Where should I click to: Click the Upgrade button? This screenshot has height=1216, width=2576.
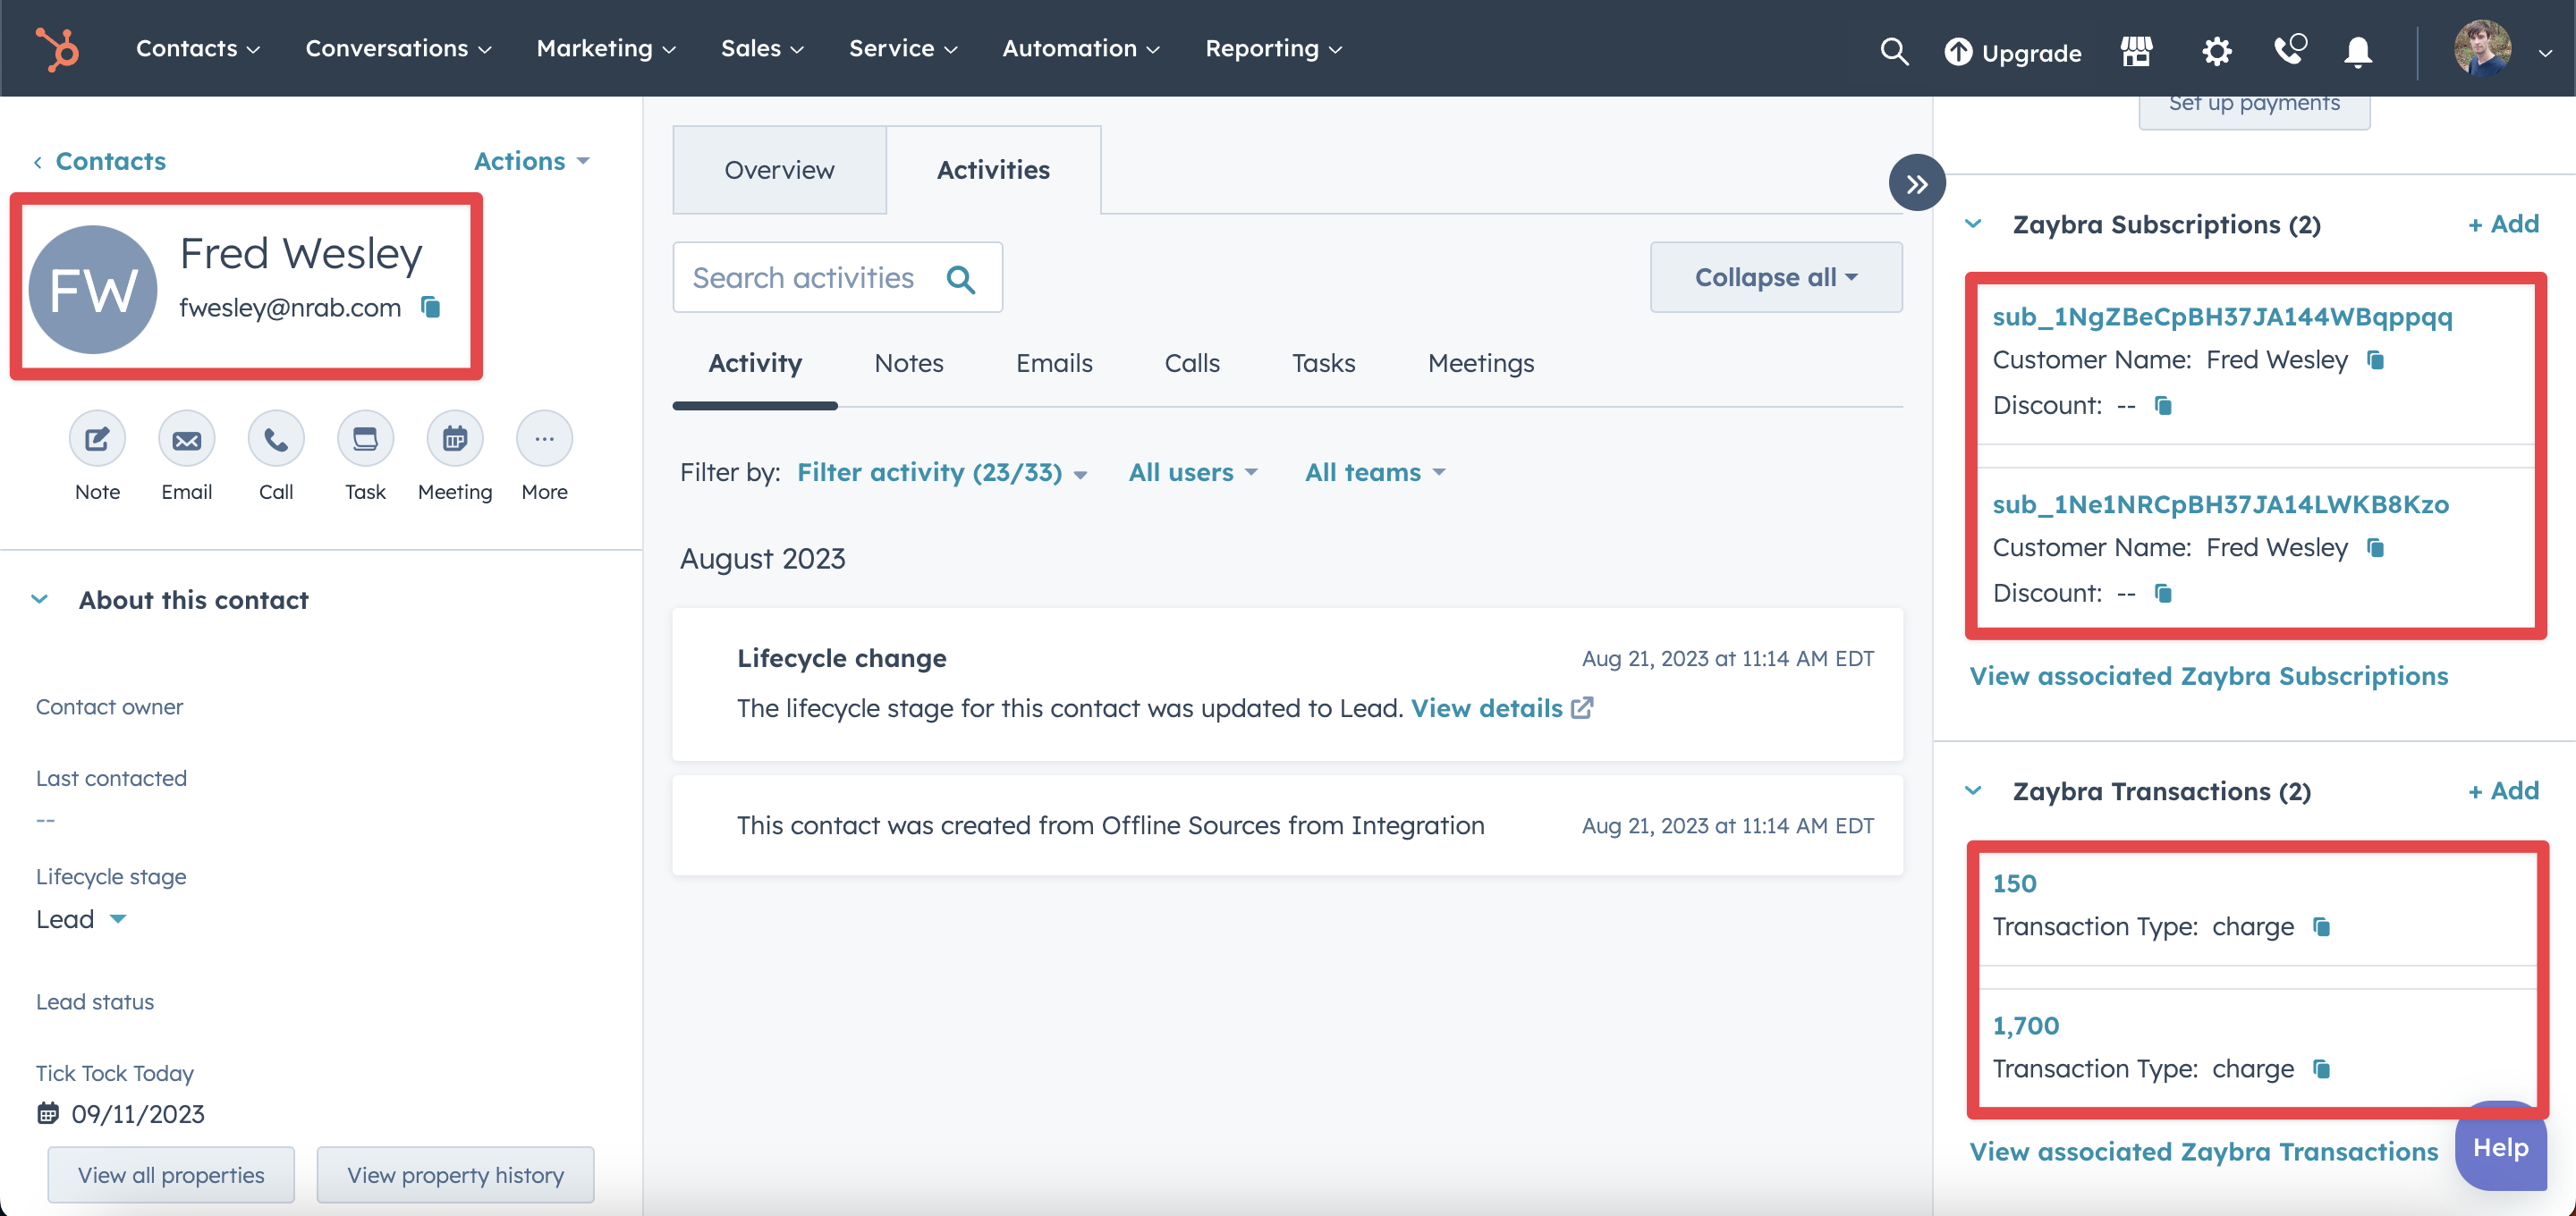(x=2012, y=52)
